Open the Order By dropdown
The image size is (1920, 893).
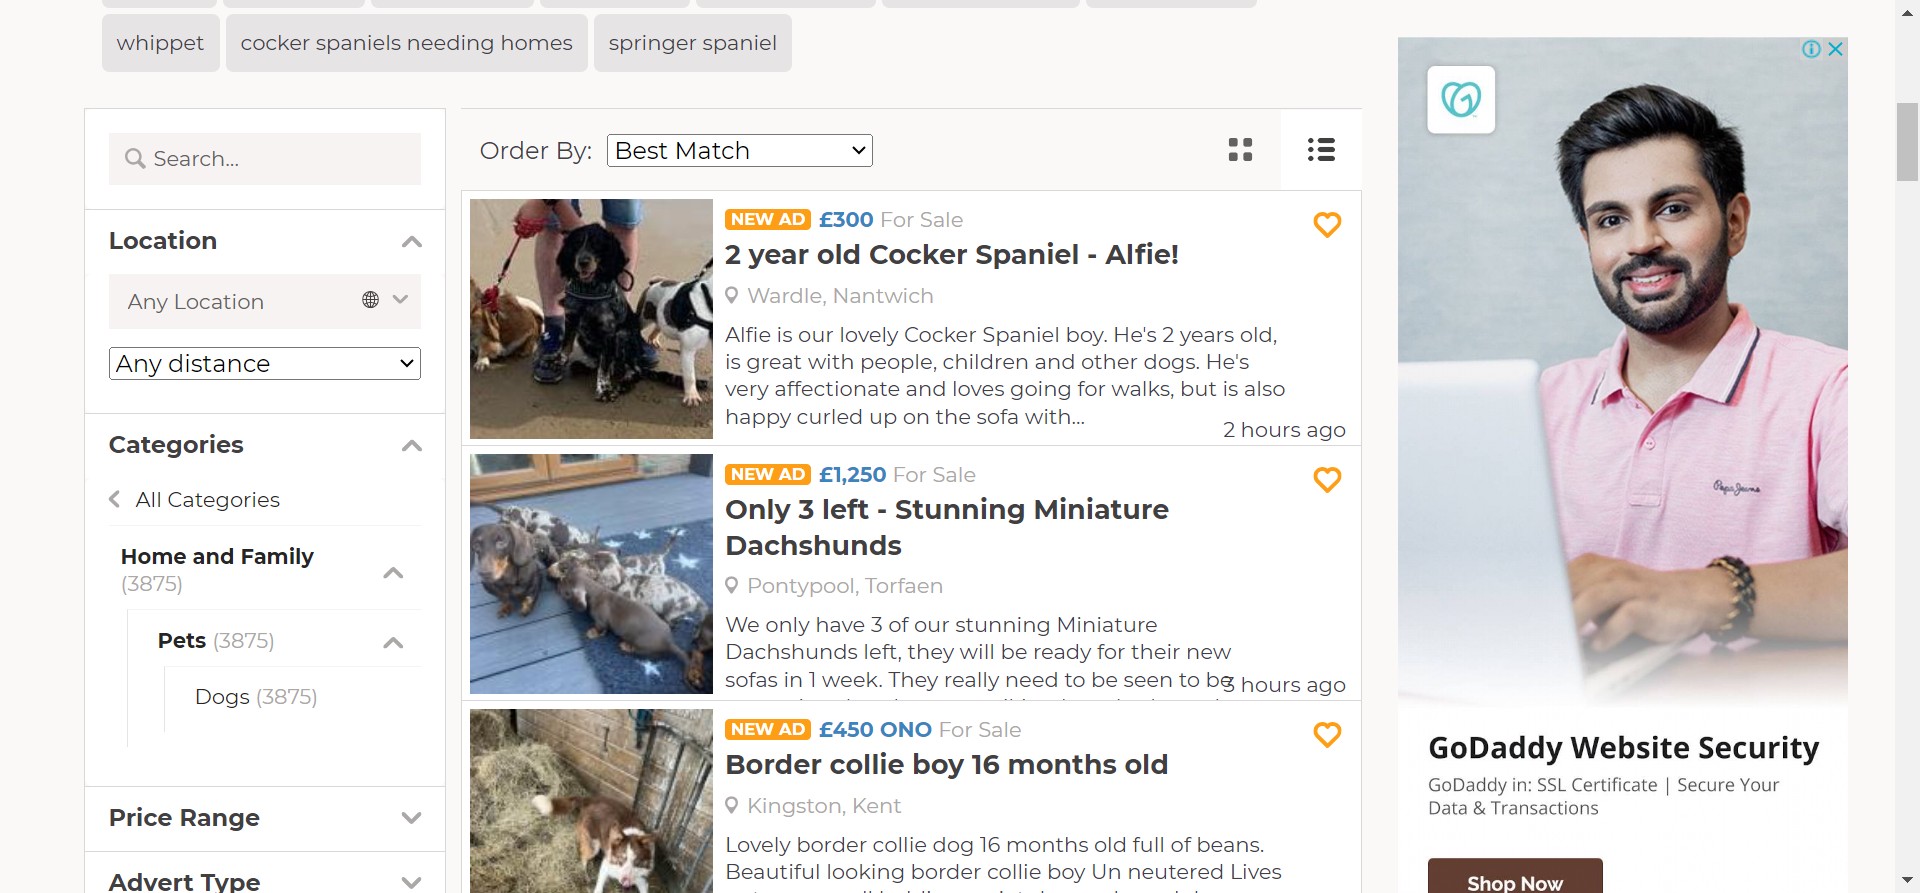tap(739, 151)
